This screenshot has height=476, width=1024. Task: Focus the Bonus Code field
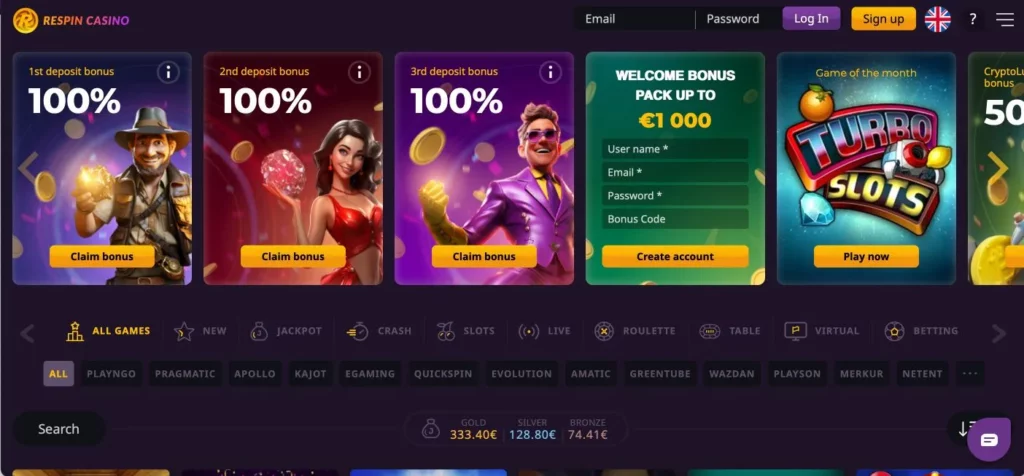point(675,219)
